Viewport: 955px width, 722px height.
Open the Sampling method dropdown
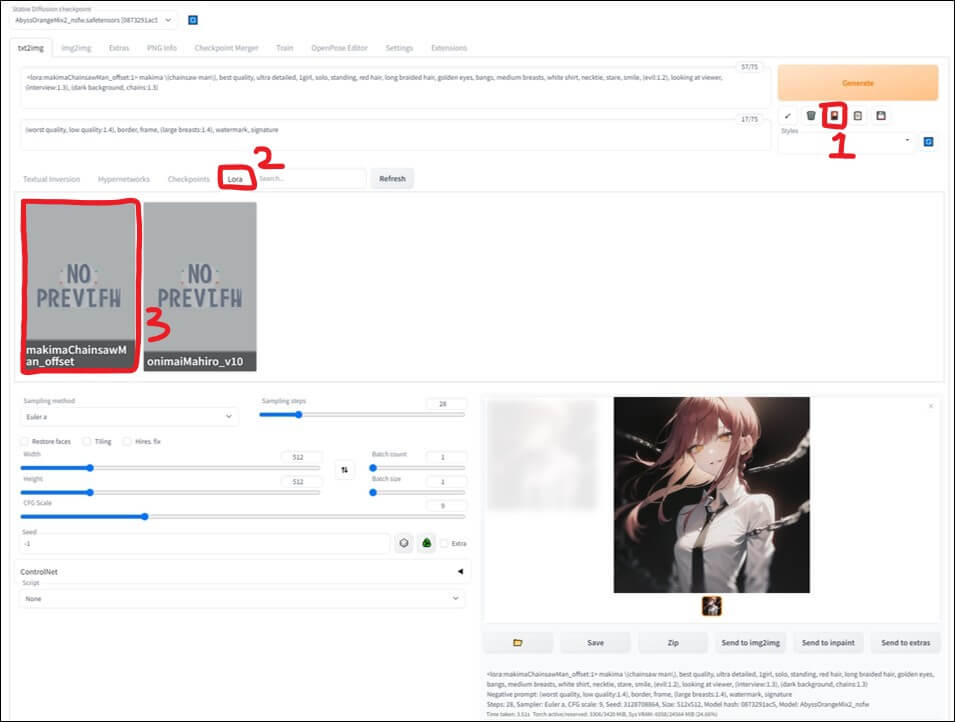[130, 416]
